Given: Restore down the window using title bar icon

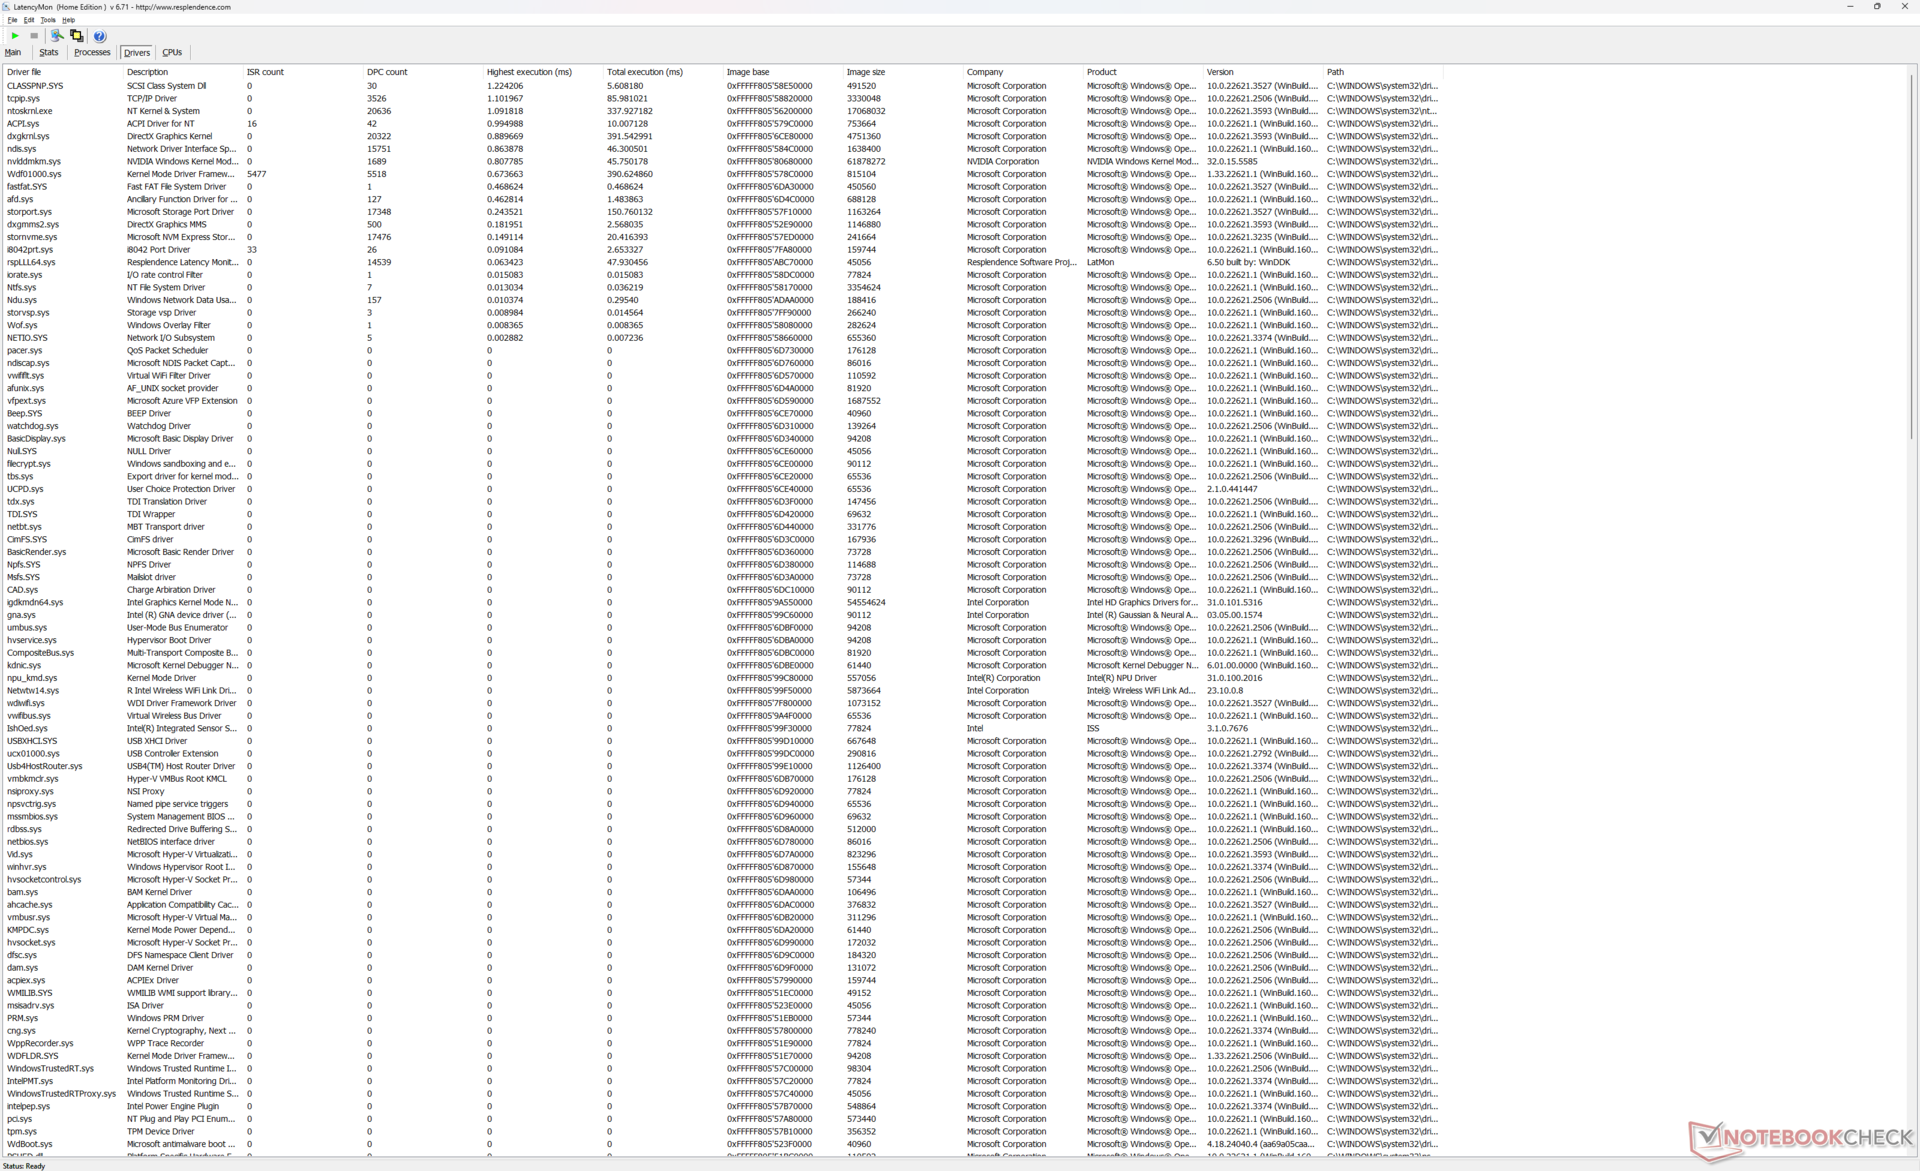Looking at the screenshot, I should [1877, 7].
